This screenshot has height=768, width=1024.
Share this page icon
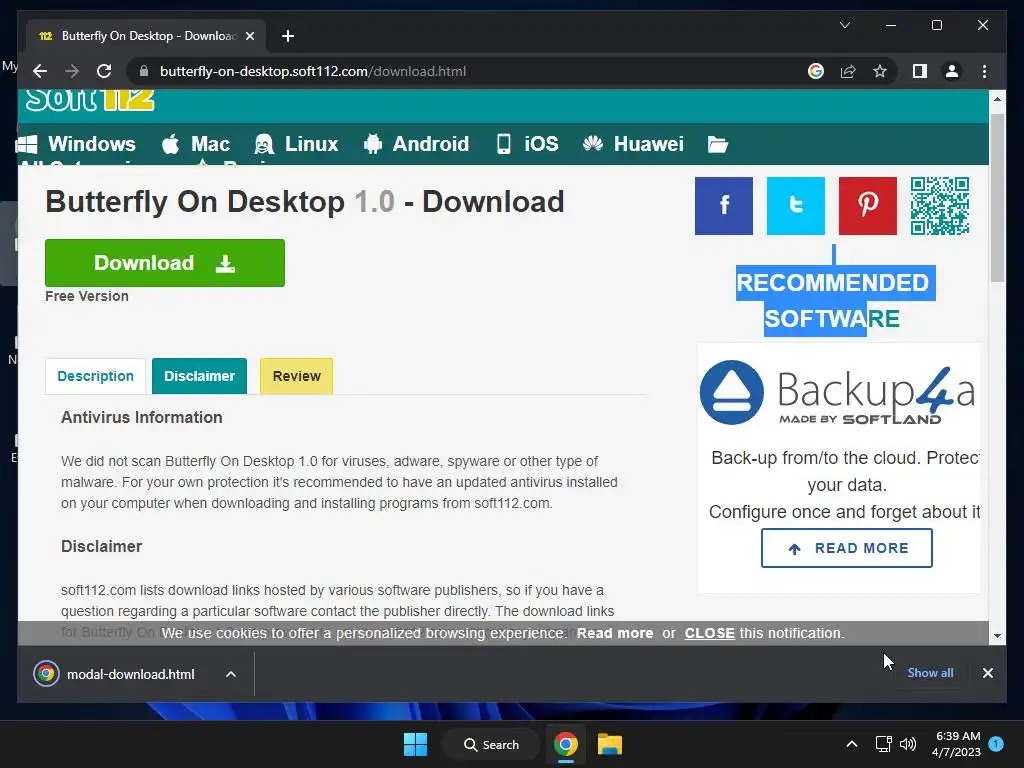click(x=848, y=71)
